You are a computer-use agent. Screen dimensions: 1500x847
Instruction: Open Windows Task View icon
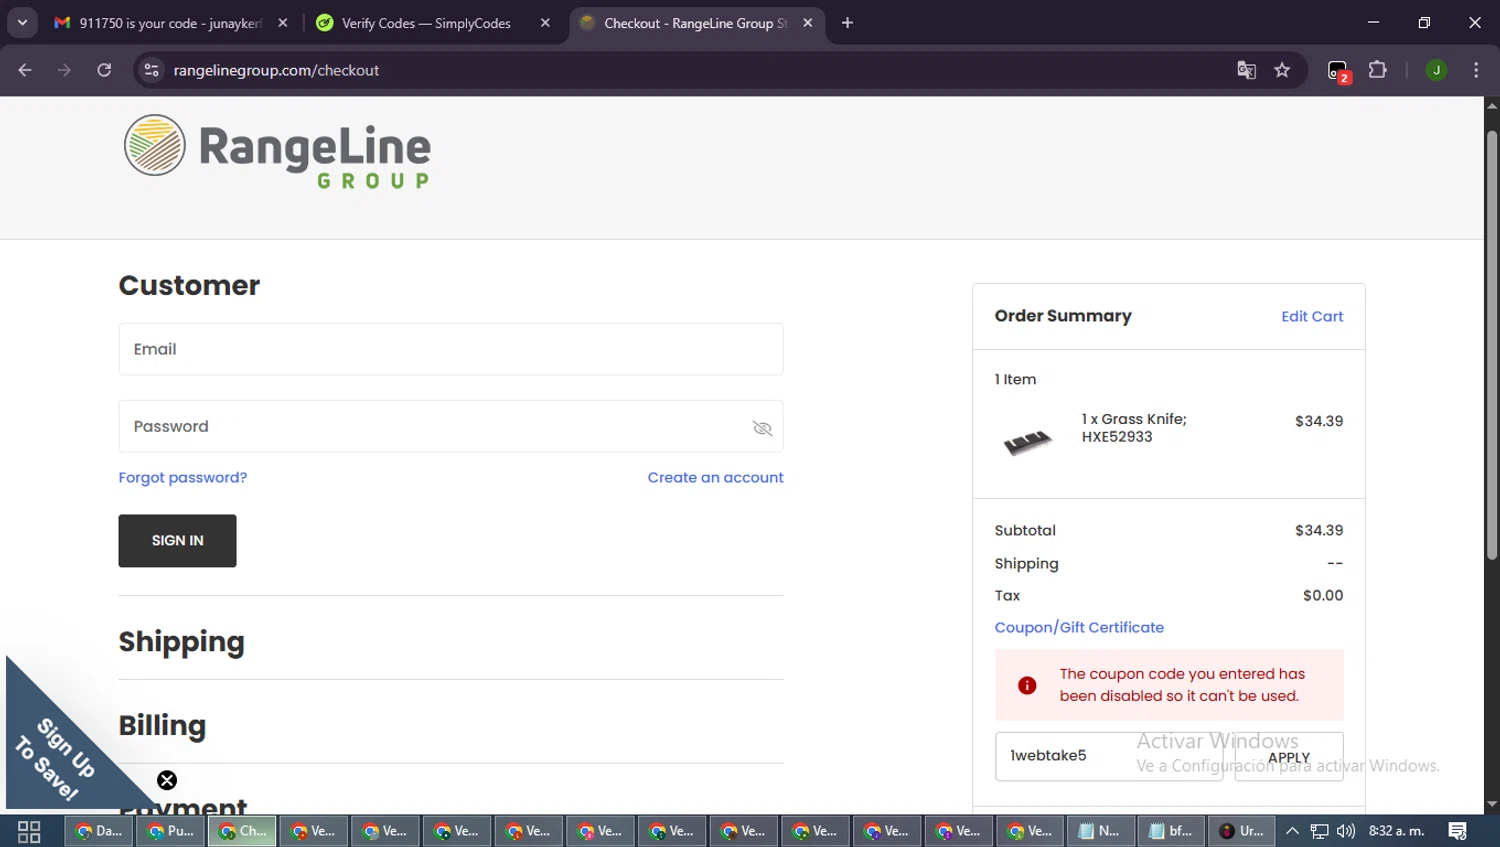(29, 831)
